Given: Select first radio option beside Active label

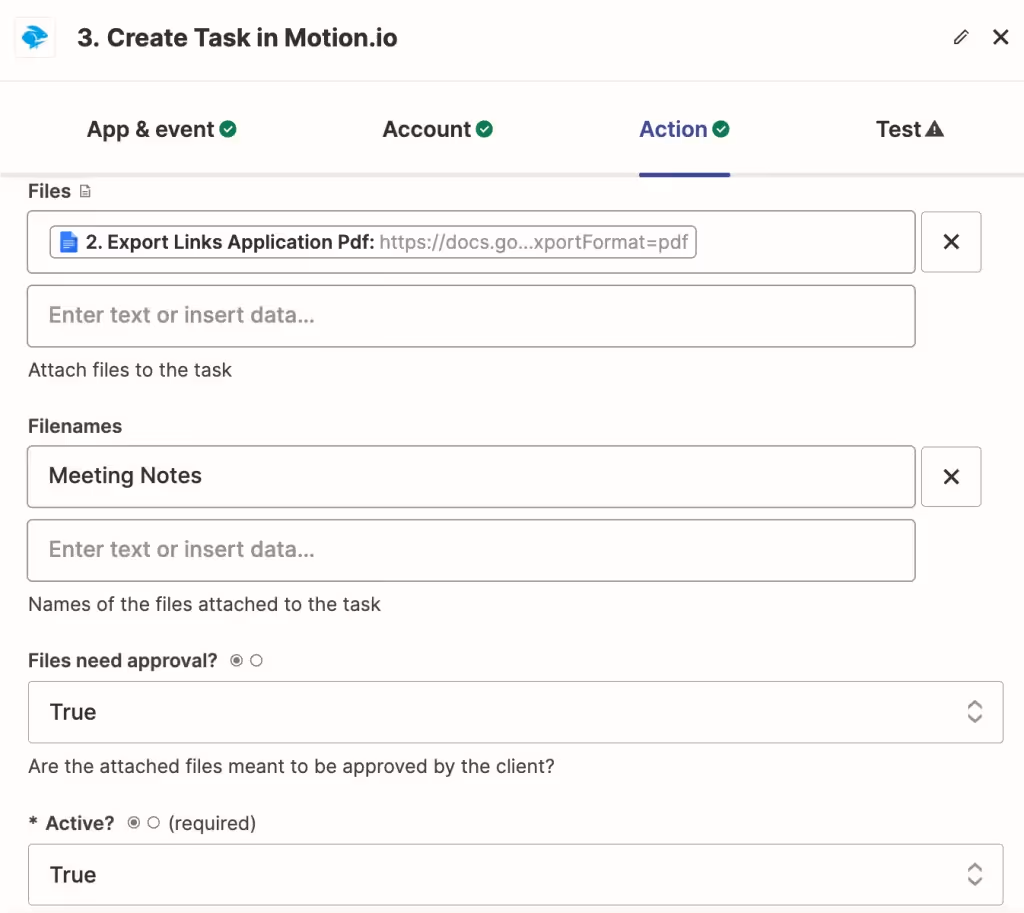Looking at the screenshot, I should [x=134, y=823].
